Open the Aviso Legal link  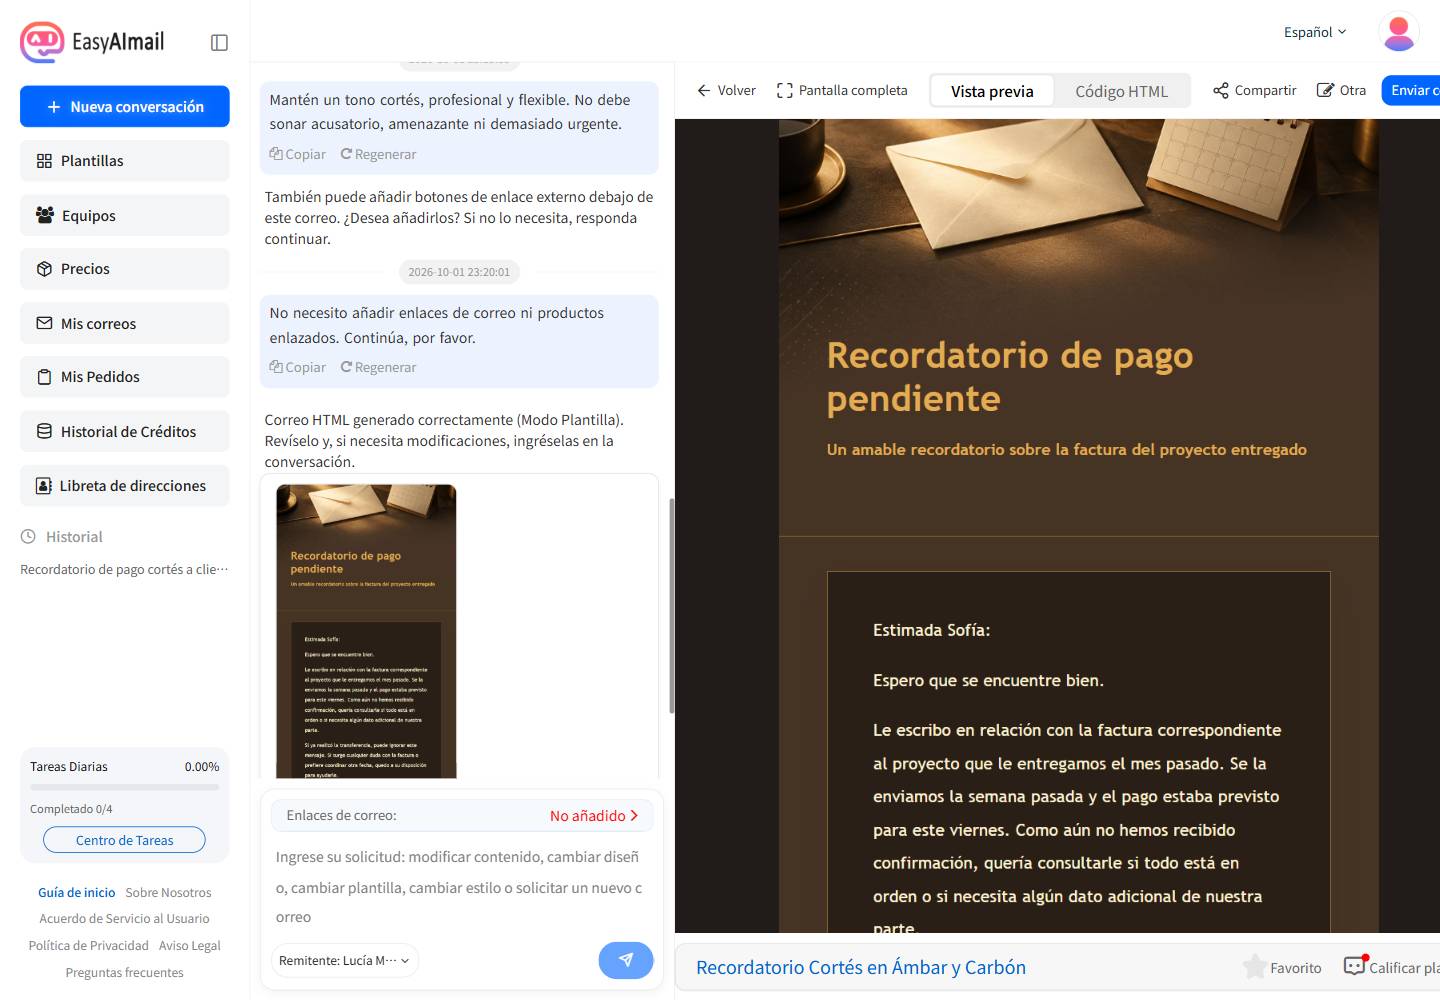(190, 945)
